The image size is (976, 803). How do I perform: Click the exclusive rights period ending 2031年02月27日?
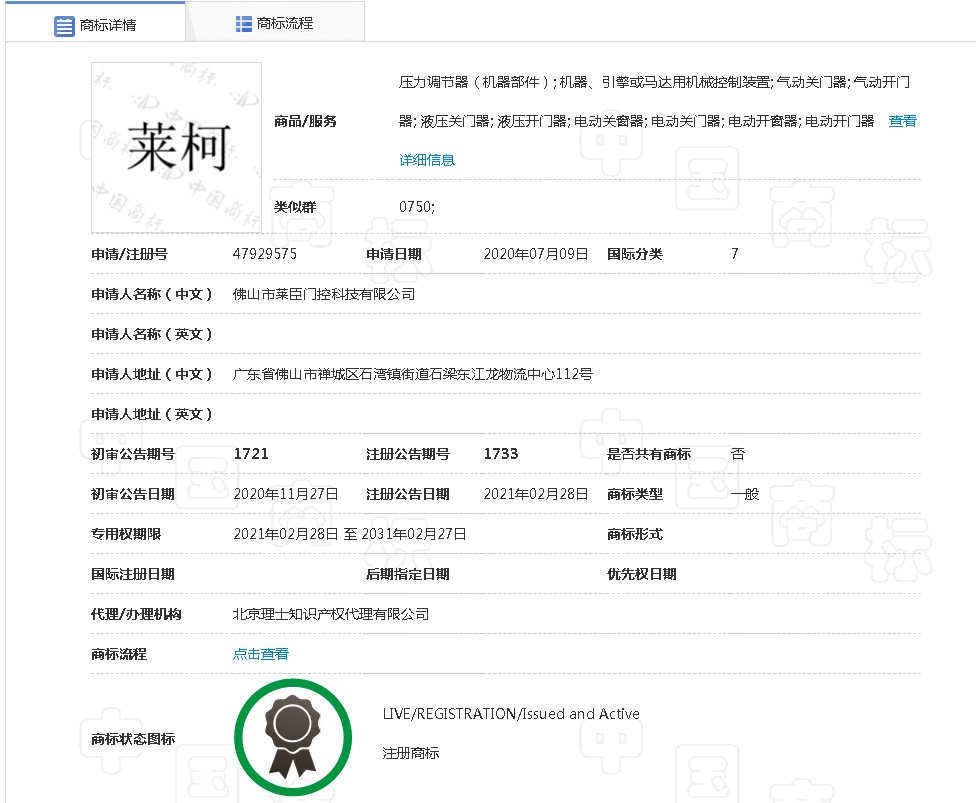point(350,534)
